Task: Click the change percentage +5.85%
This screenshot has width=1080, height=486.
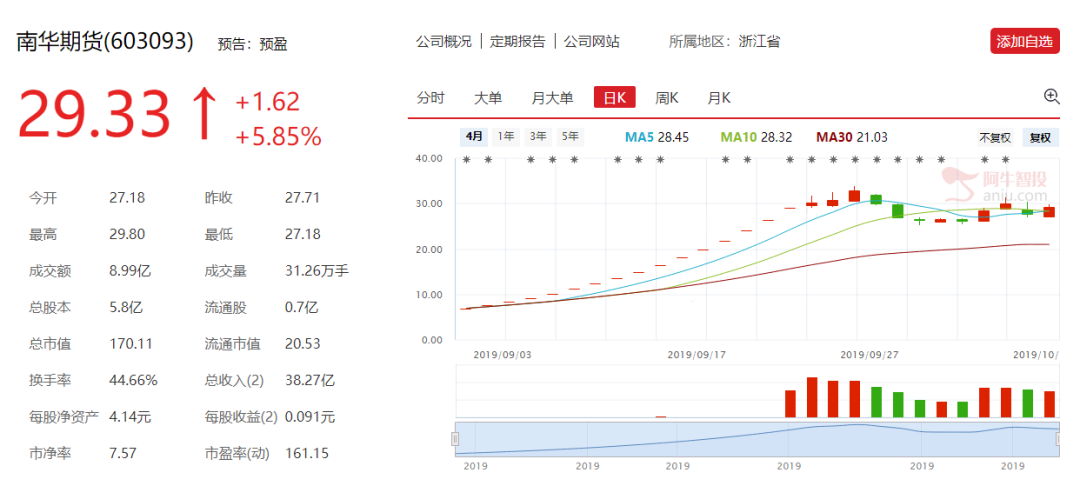Action: pyautogui.click(x=279, y=137)
